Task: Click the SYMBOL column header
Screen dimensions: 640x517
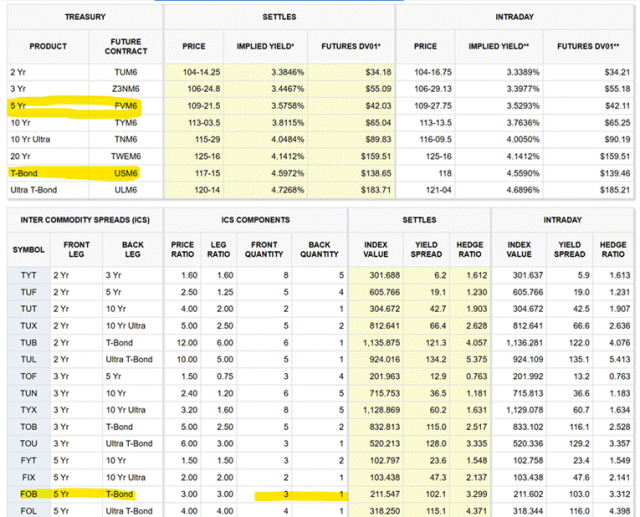Action: point(28,248)
